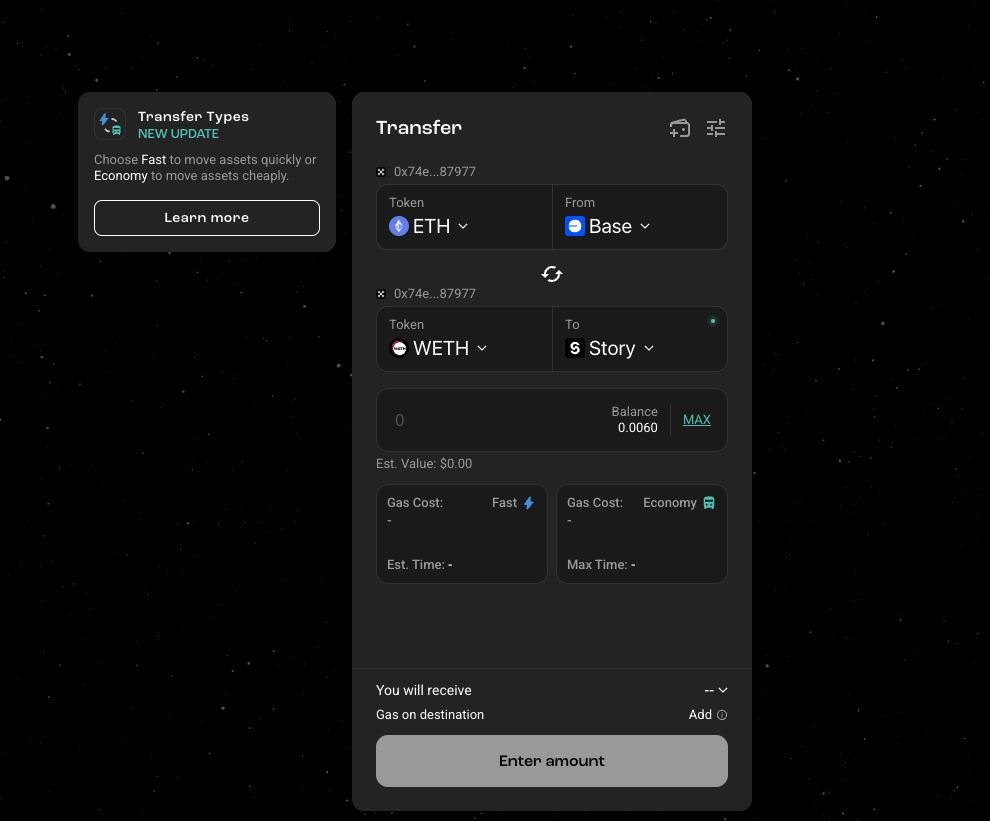Click the wallet icon by the source address
Viewport: 990px width, 821px height.
[x=381, y=172]
